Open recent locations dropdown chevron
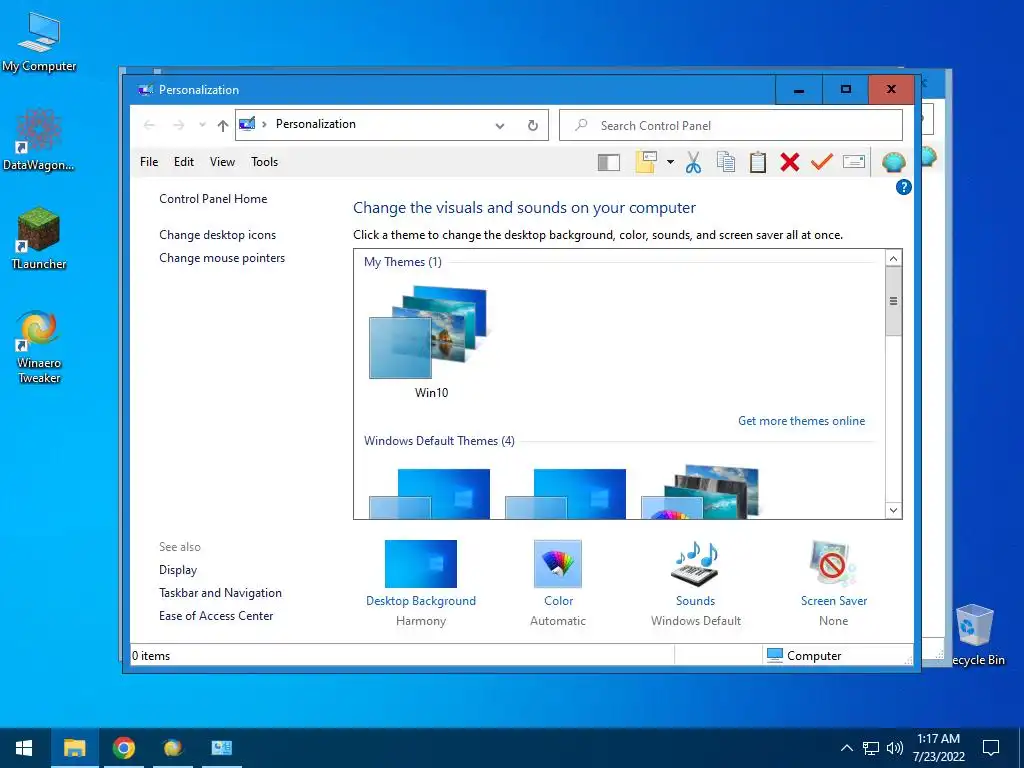The width and height of the screenshot is (1024, 768). pyautogui.click(x=202, y=125)
